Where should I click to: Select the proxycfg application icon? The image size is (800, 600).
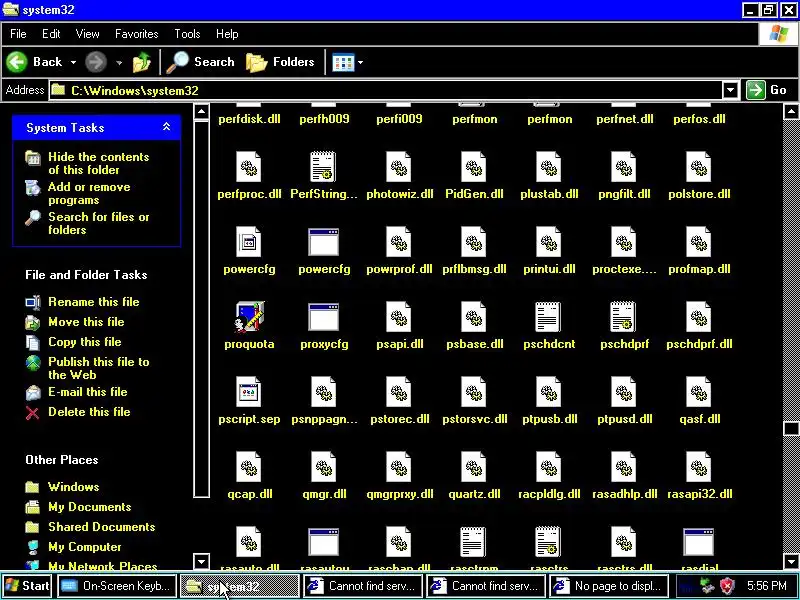(x=323, y=317)
